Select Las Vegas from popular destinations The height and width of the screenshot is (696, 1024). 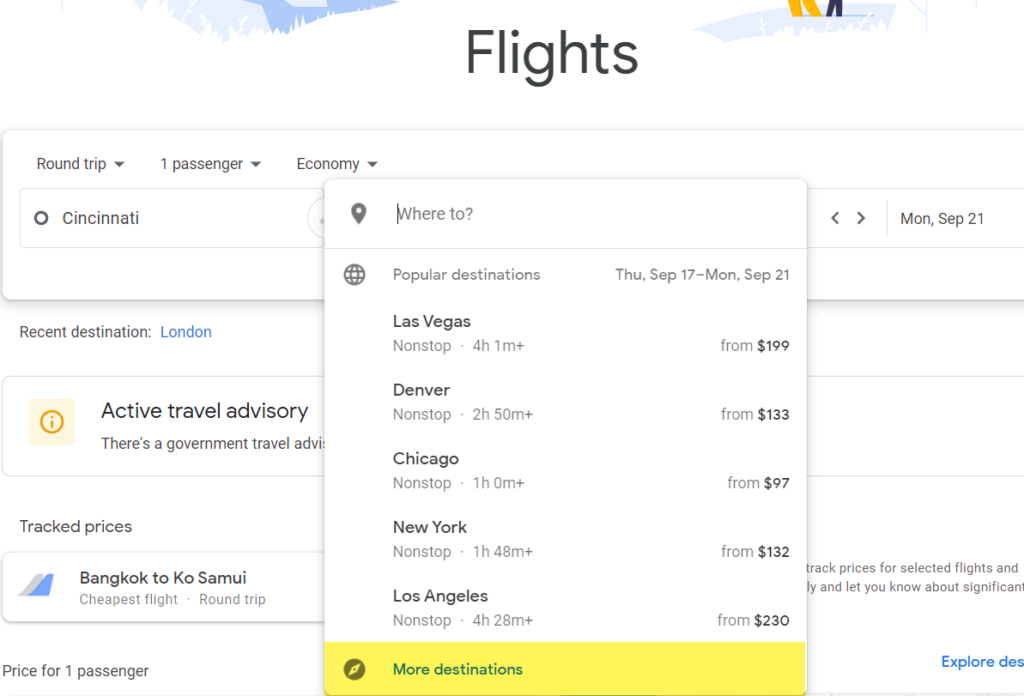tap(566, 333)
